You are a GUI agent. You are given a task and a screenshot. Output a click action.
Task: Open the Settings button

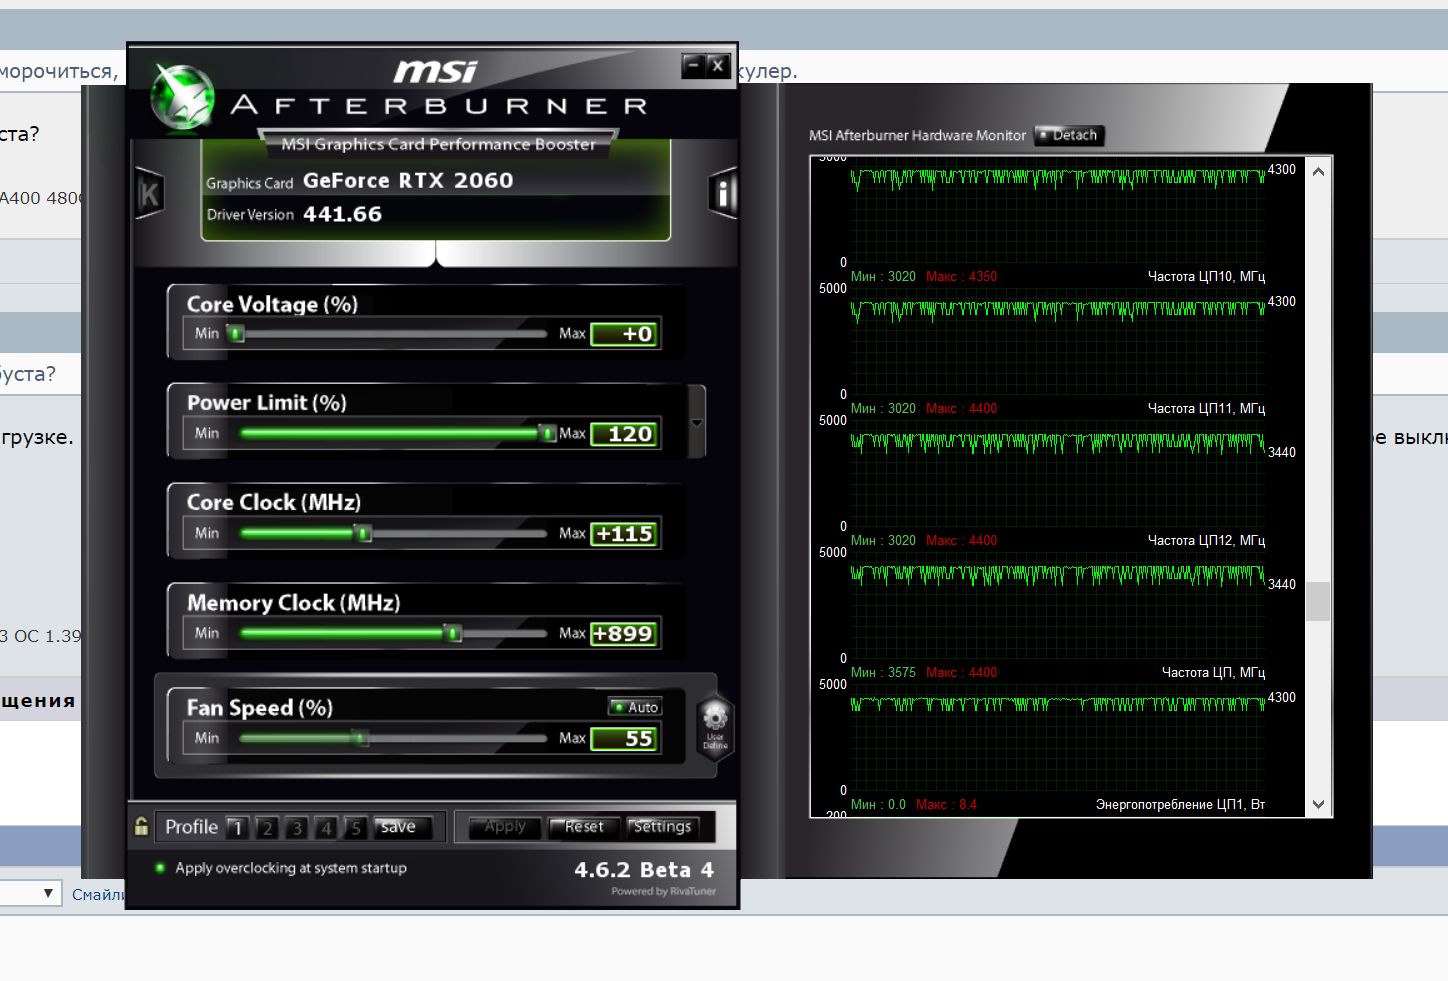(x=662, y=827)
